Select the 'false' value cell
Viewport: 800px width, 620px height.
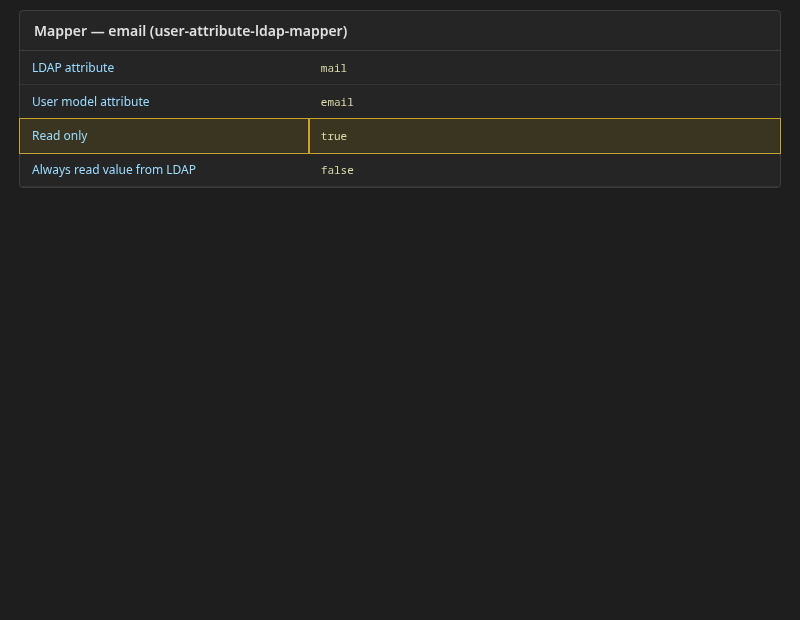544,170
